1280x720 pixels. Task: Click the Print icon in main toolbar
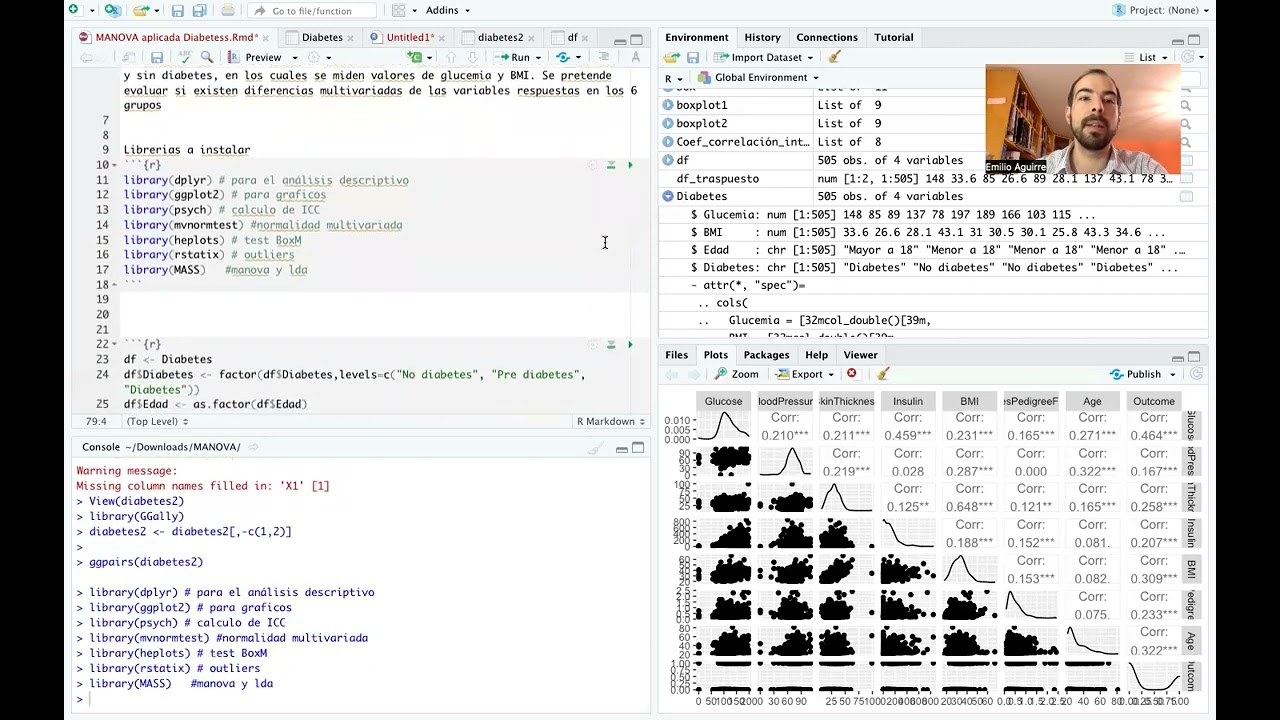228,10
